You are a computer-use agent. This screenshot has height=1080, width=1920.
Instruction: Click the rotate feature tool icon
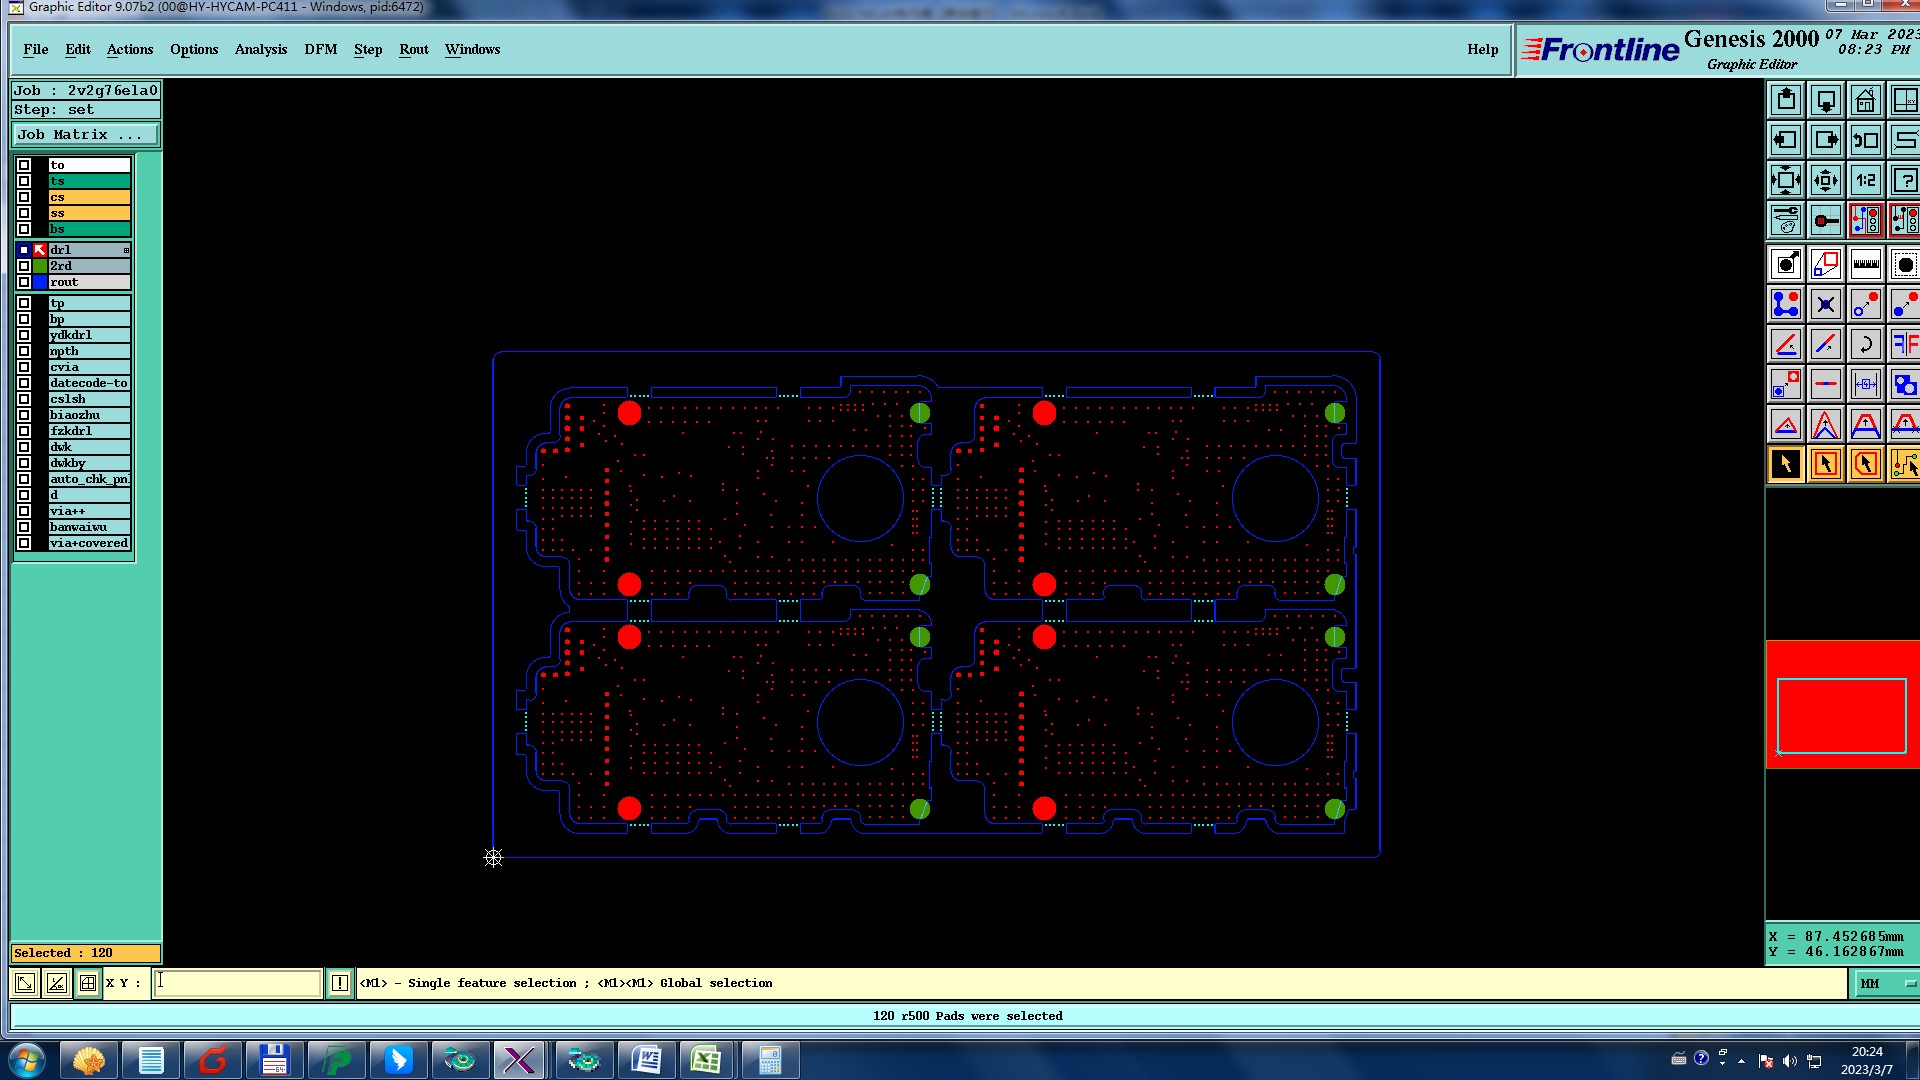(x=1865, y=345)
